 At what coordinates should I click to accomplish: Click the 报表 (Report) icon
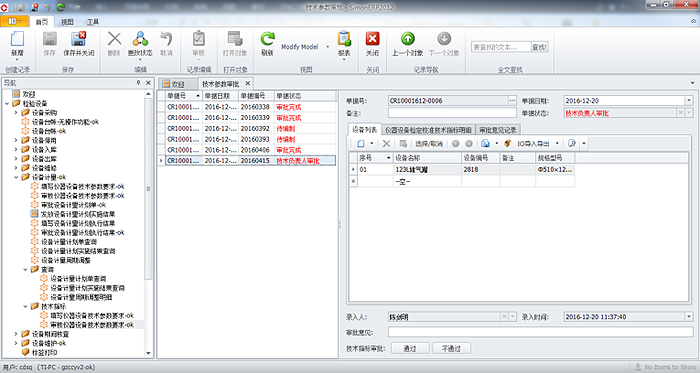344,39
